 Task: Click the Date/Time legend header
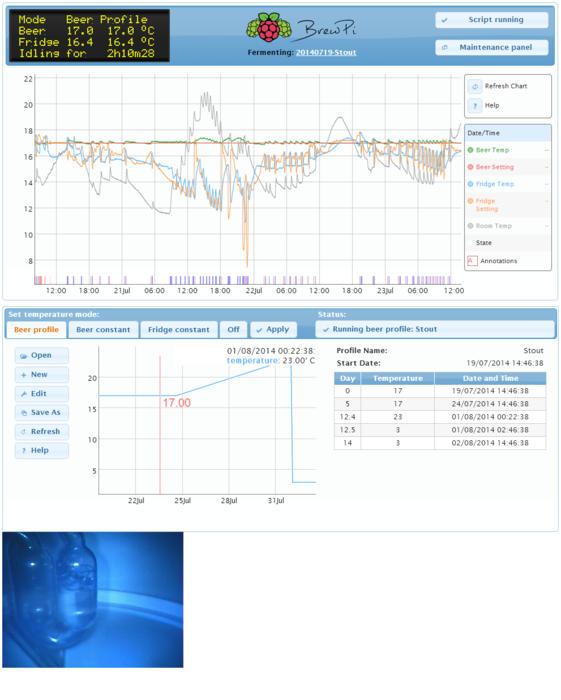(x=507, y=133)
